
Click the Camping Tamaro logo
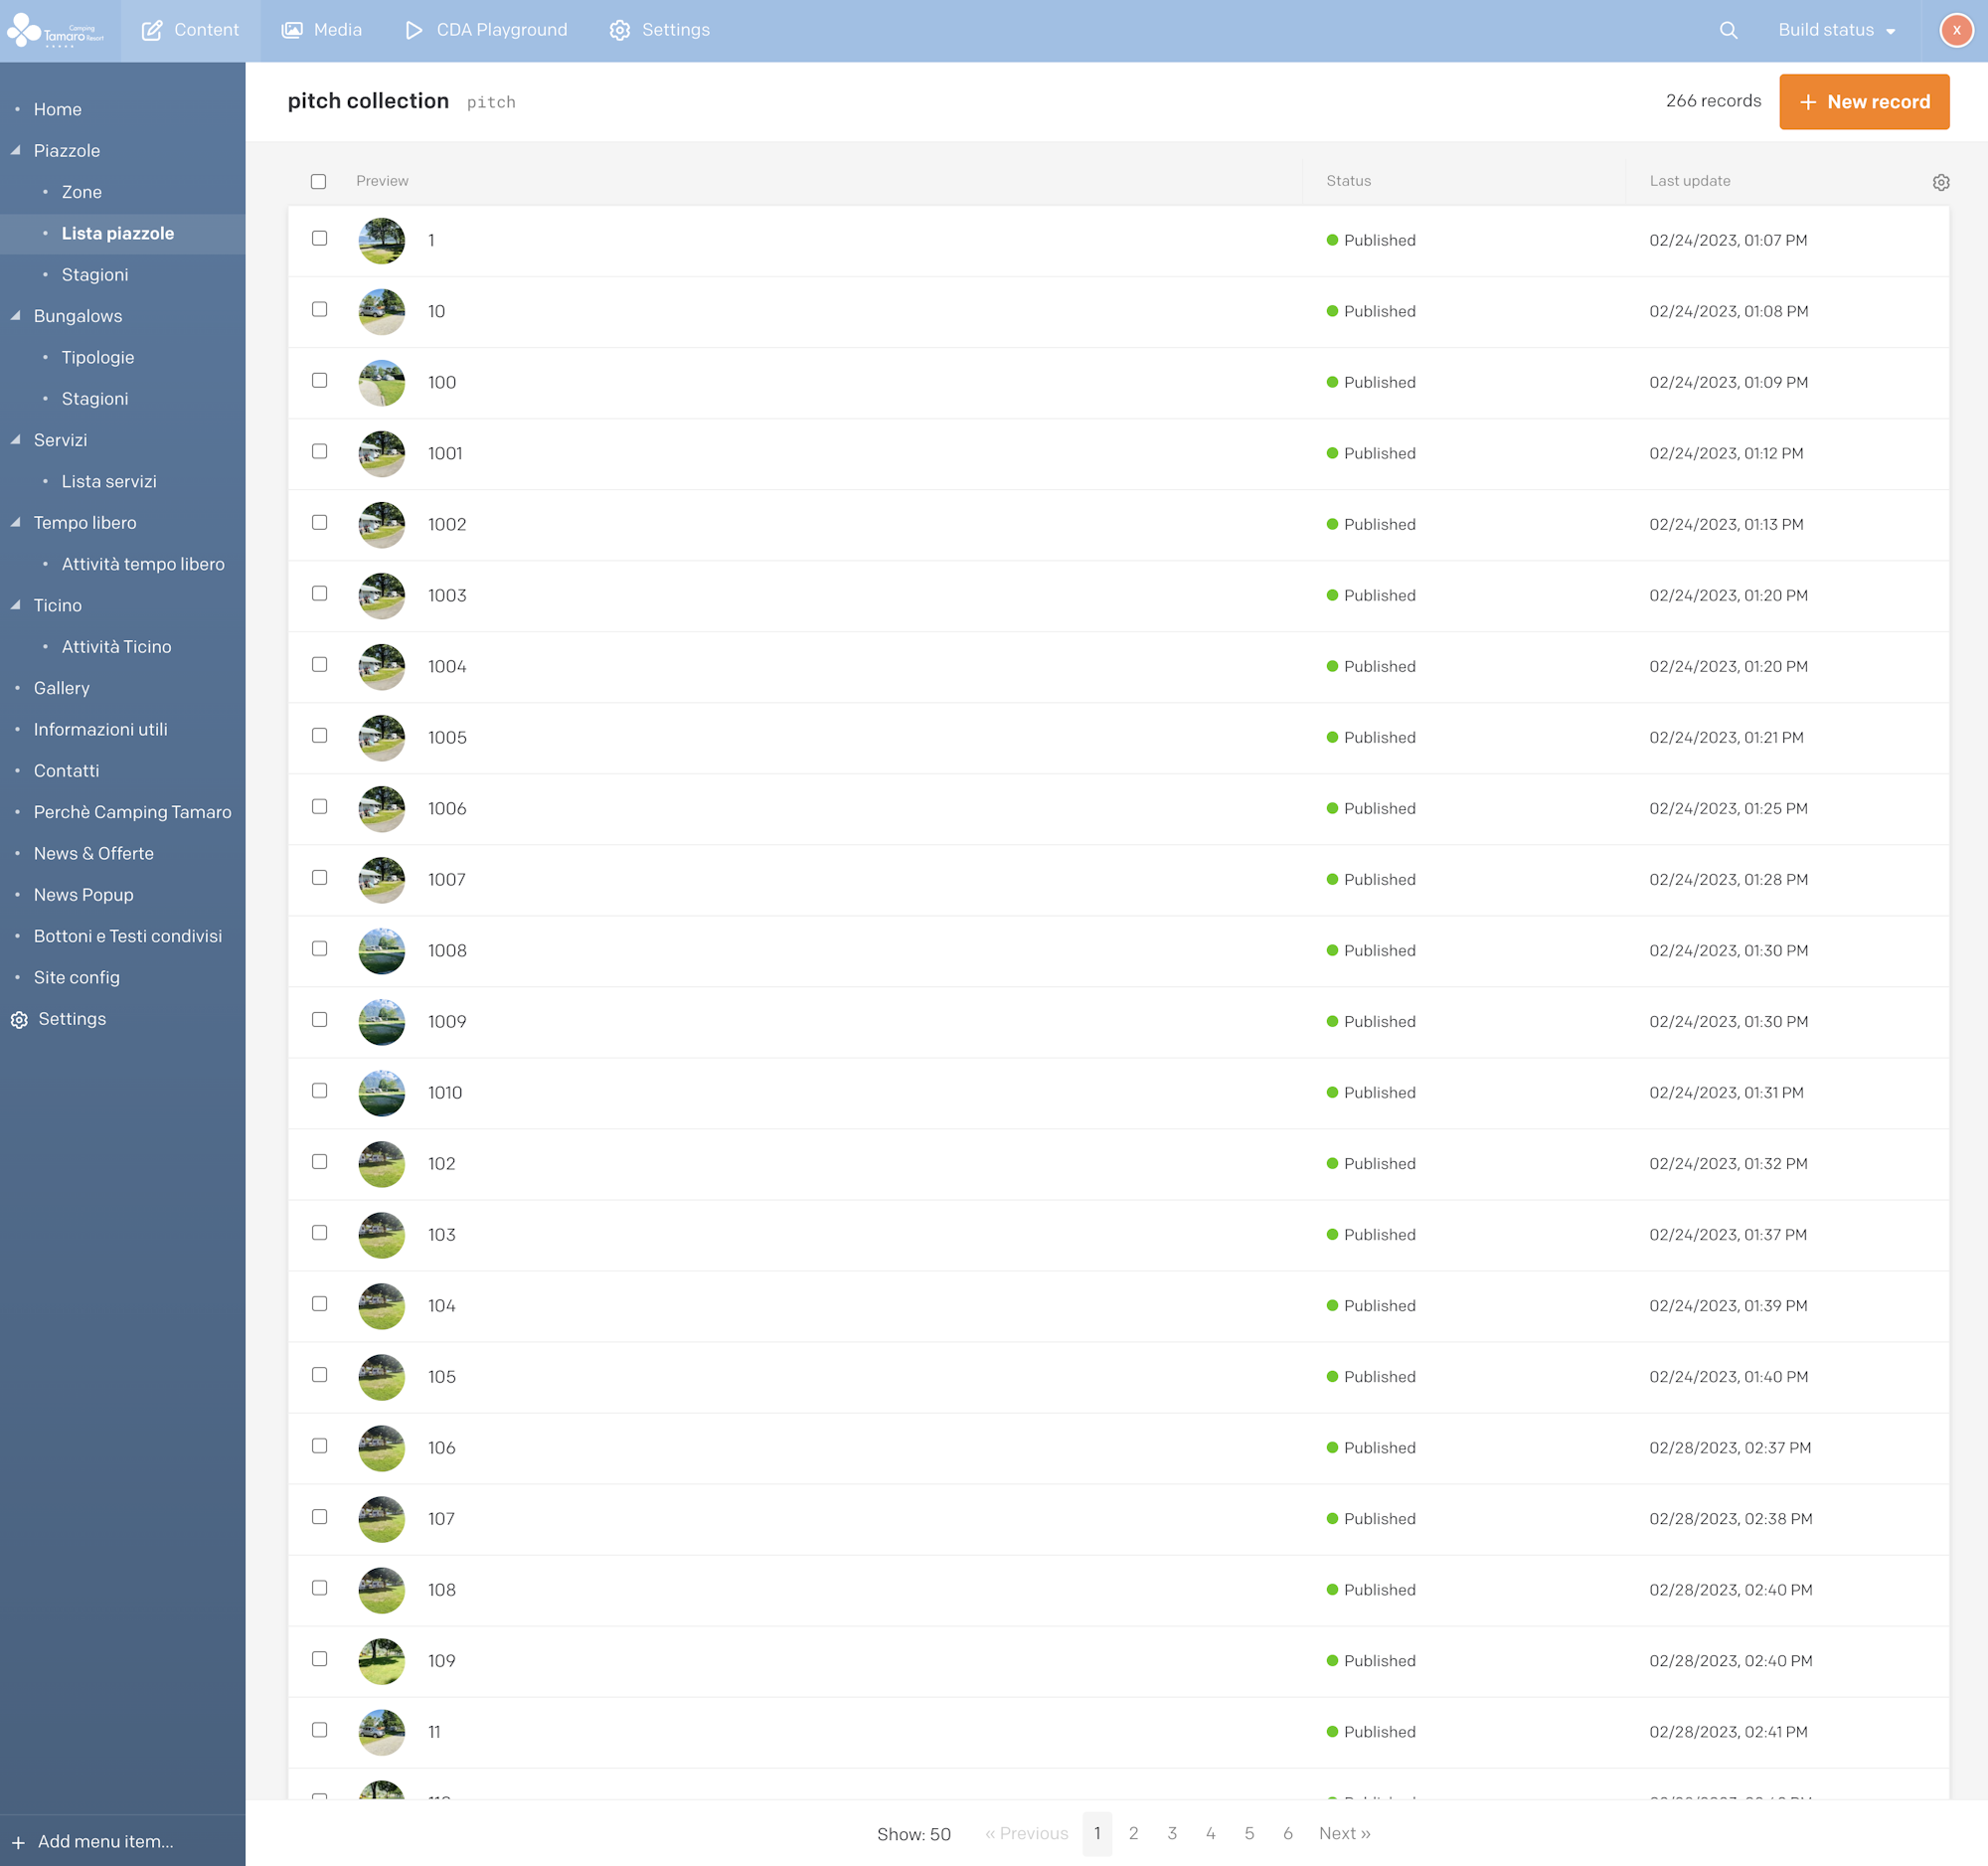(56, 31)
